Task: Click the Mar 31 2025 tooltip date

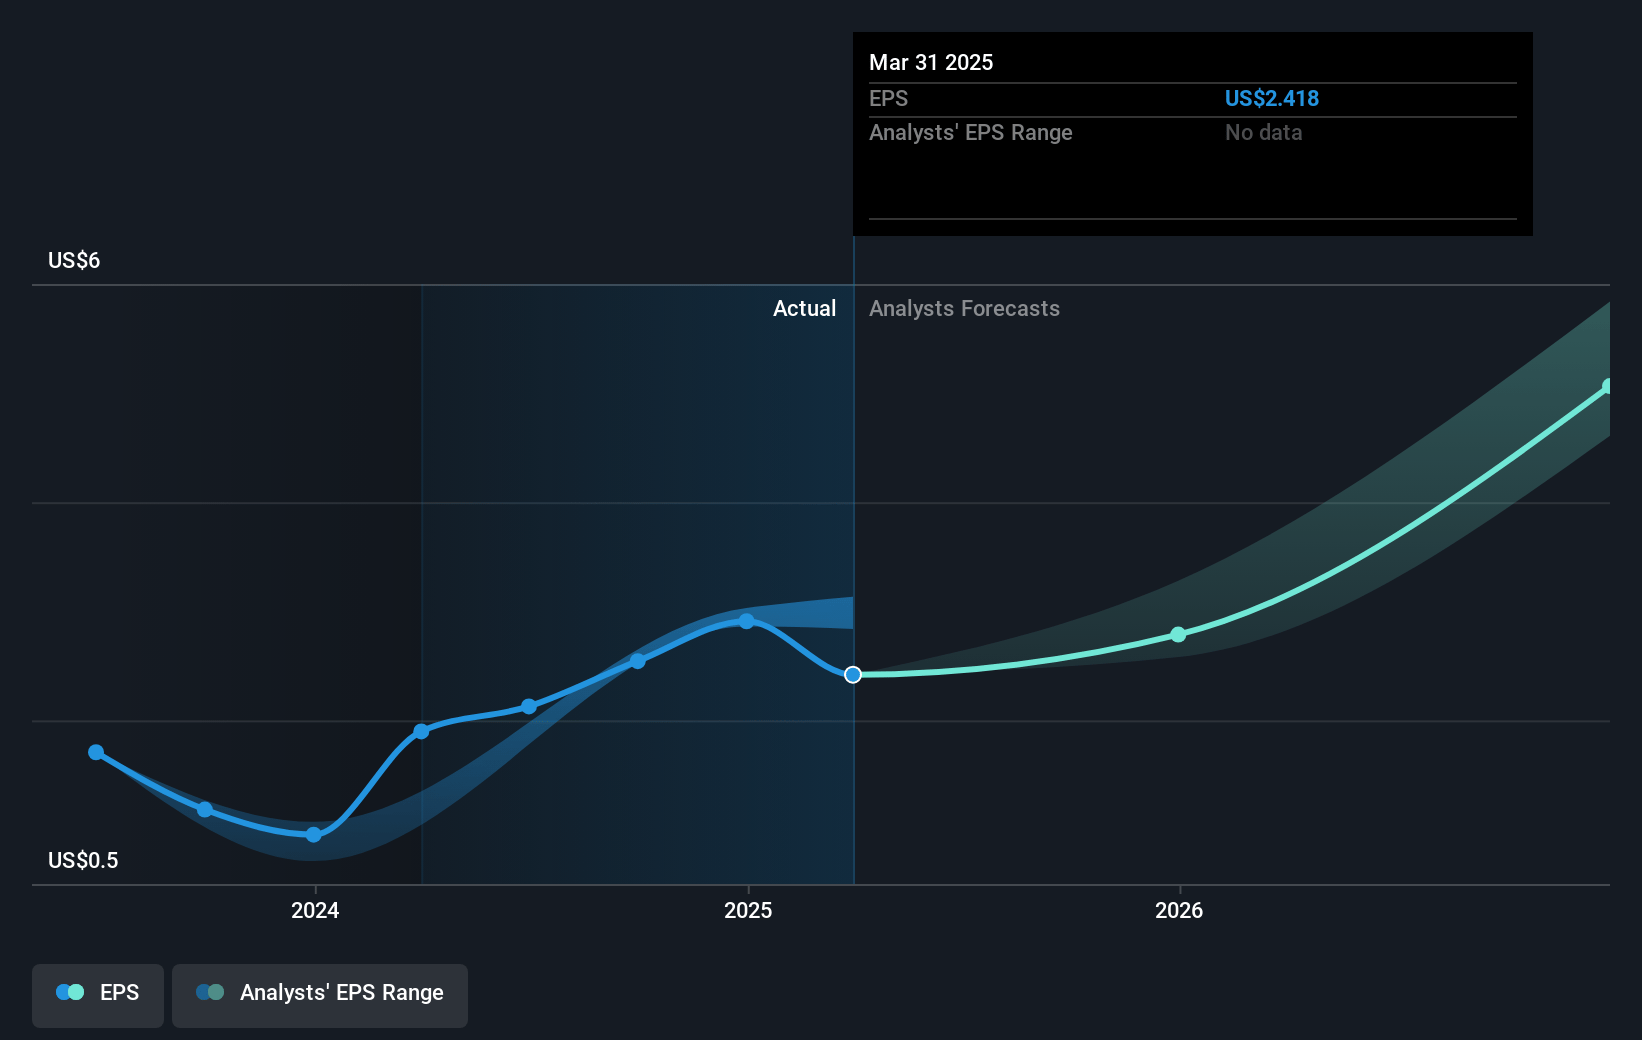Action: [931, 62]
